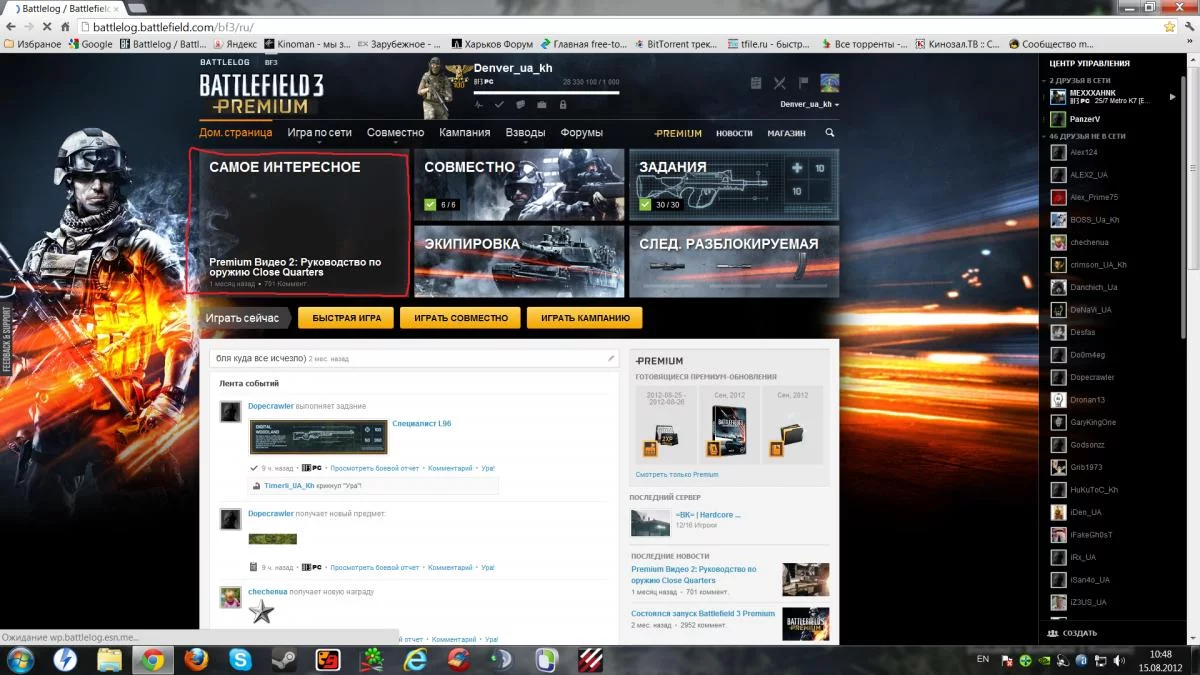The width and height of the screenshot is (1200, 675).
Task: Open the Кампания menu item
Action: click(x=465, y=133)
